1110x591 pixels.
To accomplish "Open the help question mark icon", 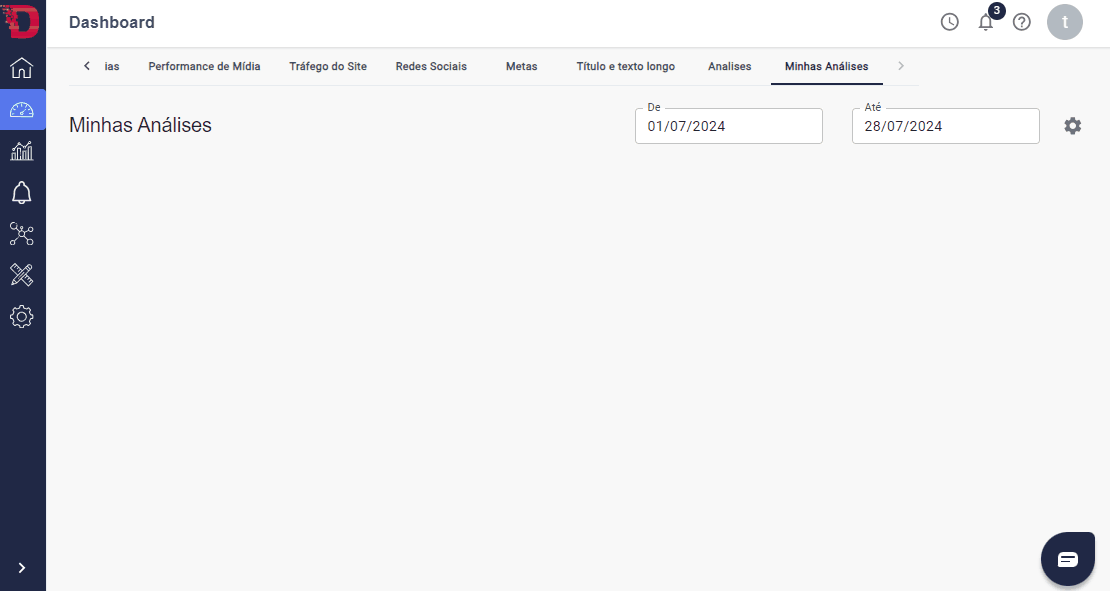I will tap(1022, 22).
